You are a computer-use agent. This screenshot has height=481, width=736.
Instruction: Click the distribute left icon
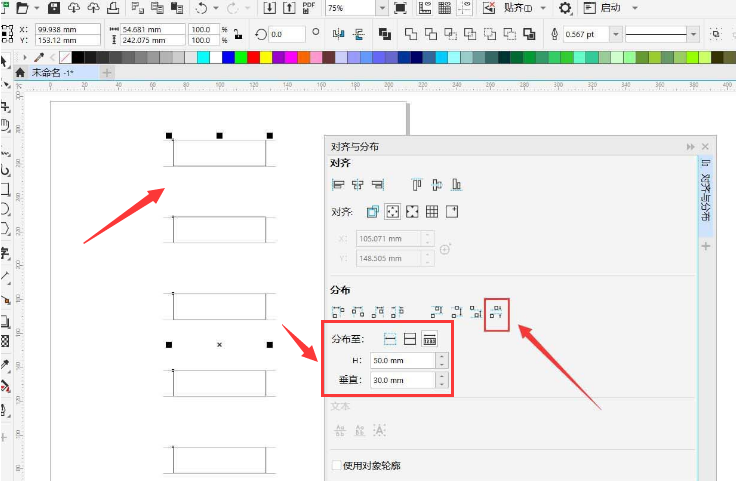point(337,313)
